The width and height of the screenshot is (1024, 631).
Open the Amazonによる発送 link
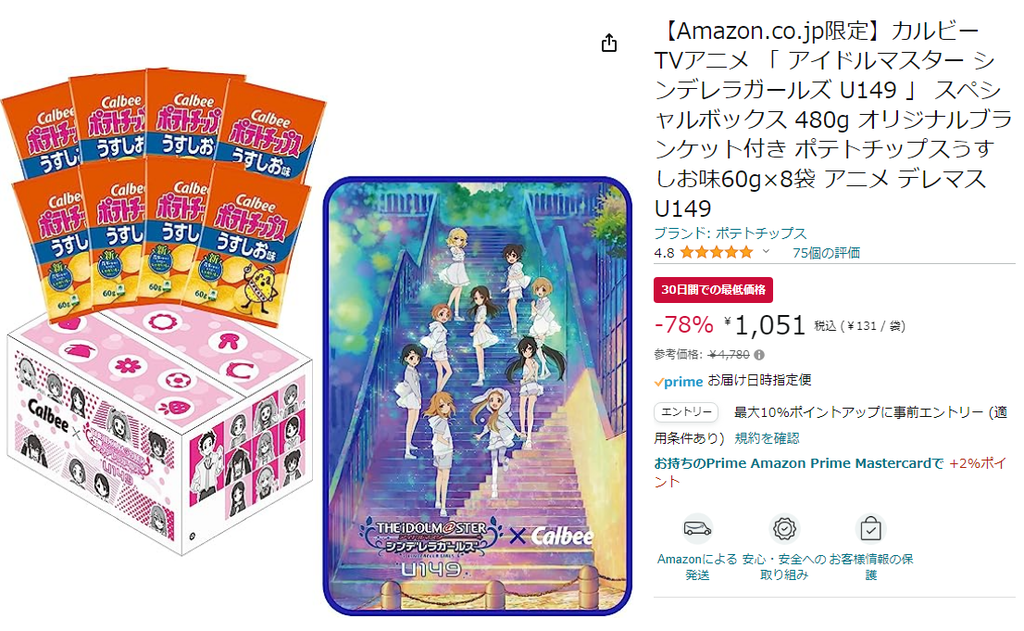click(697, 567)
